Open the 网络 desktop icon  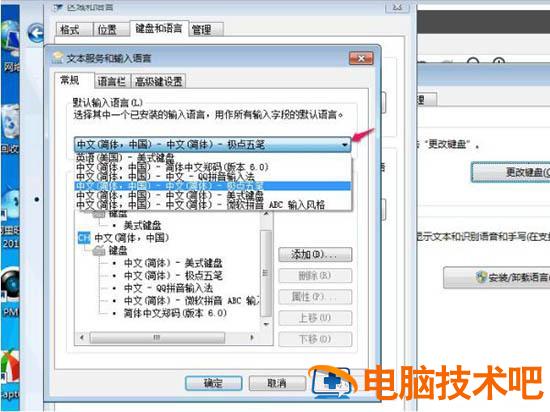coord(10,47)
